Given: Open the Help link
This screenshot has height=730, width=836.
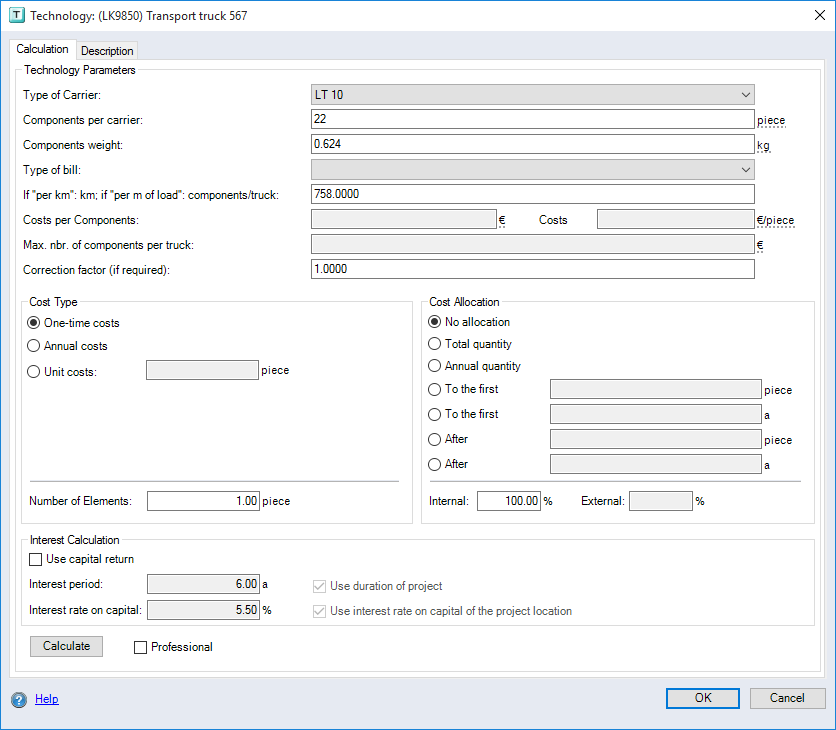Looking at the screenshot, I should 47,700.
